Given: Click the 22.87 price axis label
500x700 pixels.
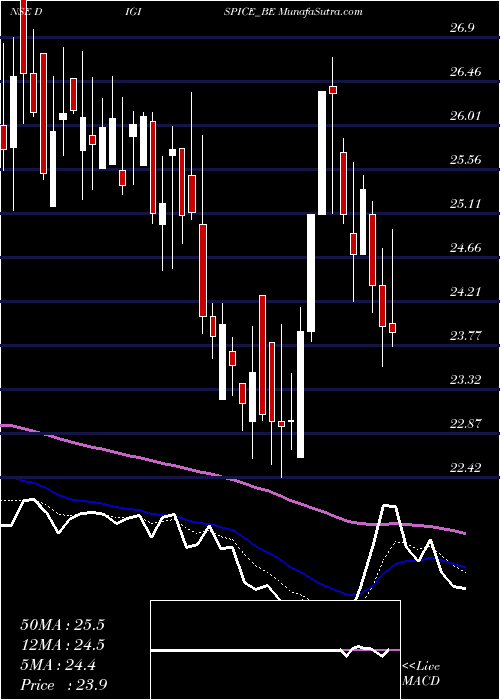Looking at the screenshot, I should 466,424.
